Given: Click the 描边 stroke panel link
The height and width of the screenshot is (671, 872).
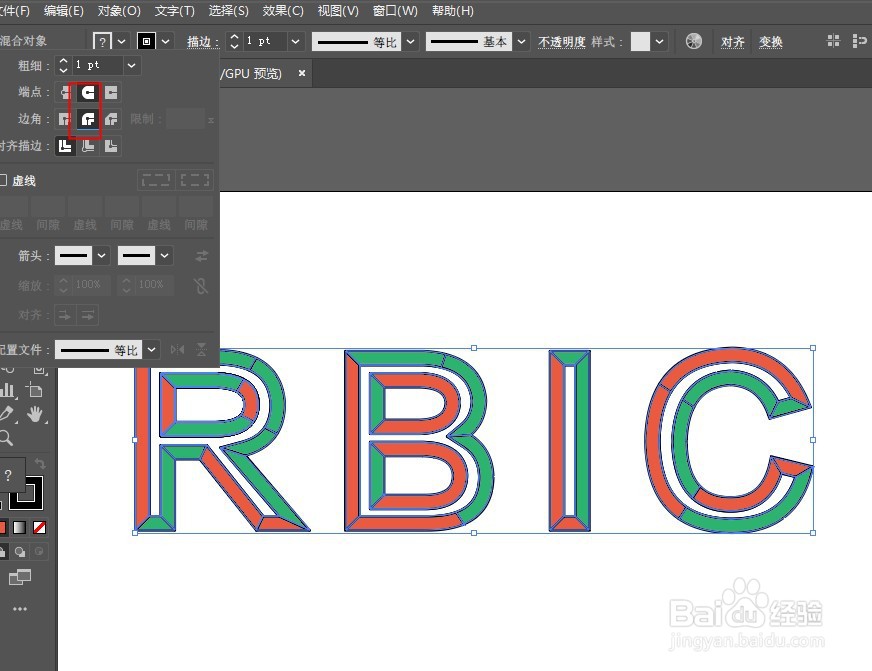Looking at the screenshot, I should 199,42.
